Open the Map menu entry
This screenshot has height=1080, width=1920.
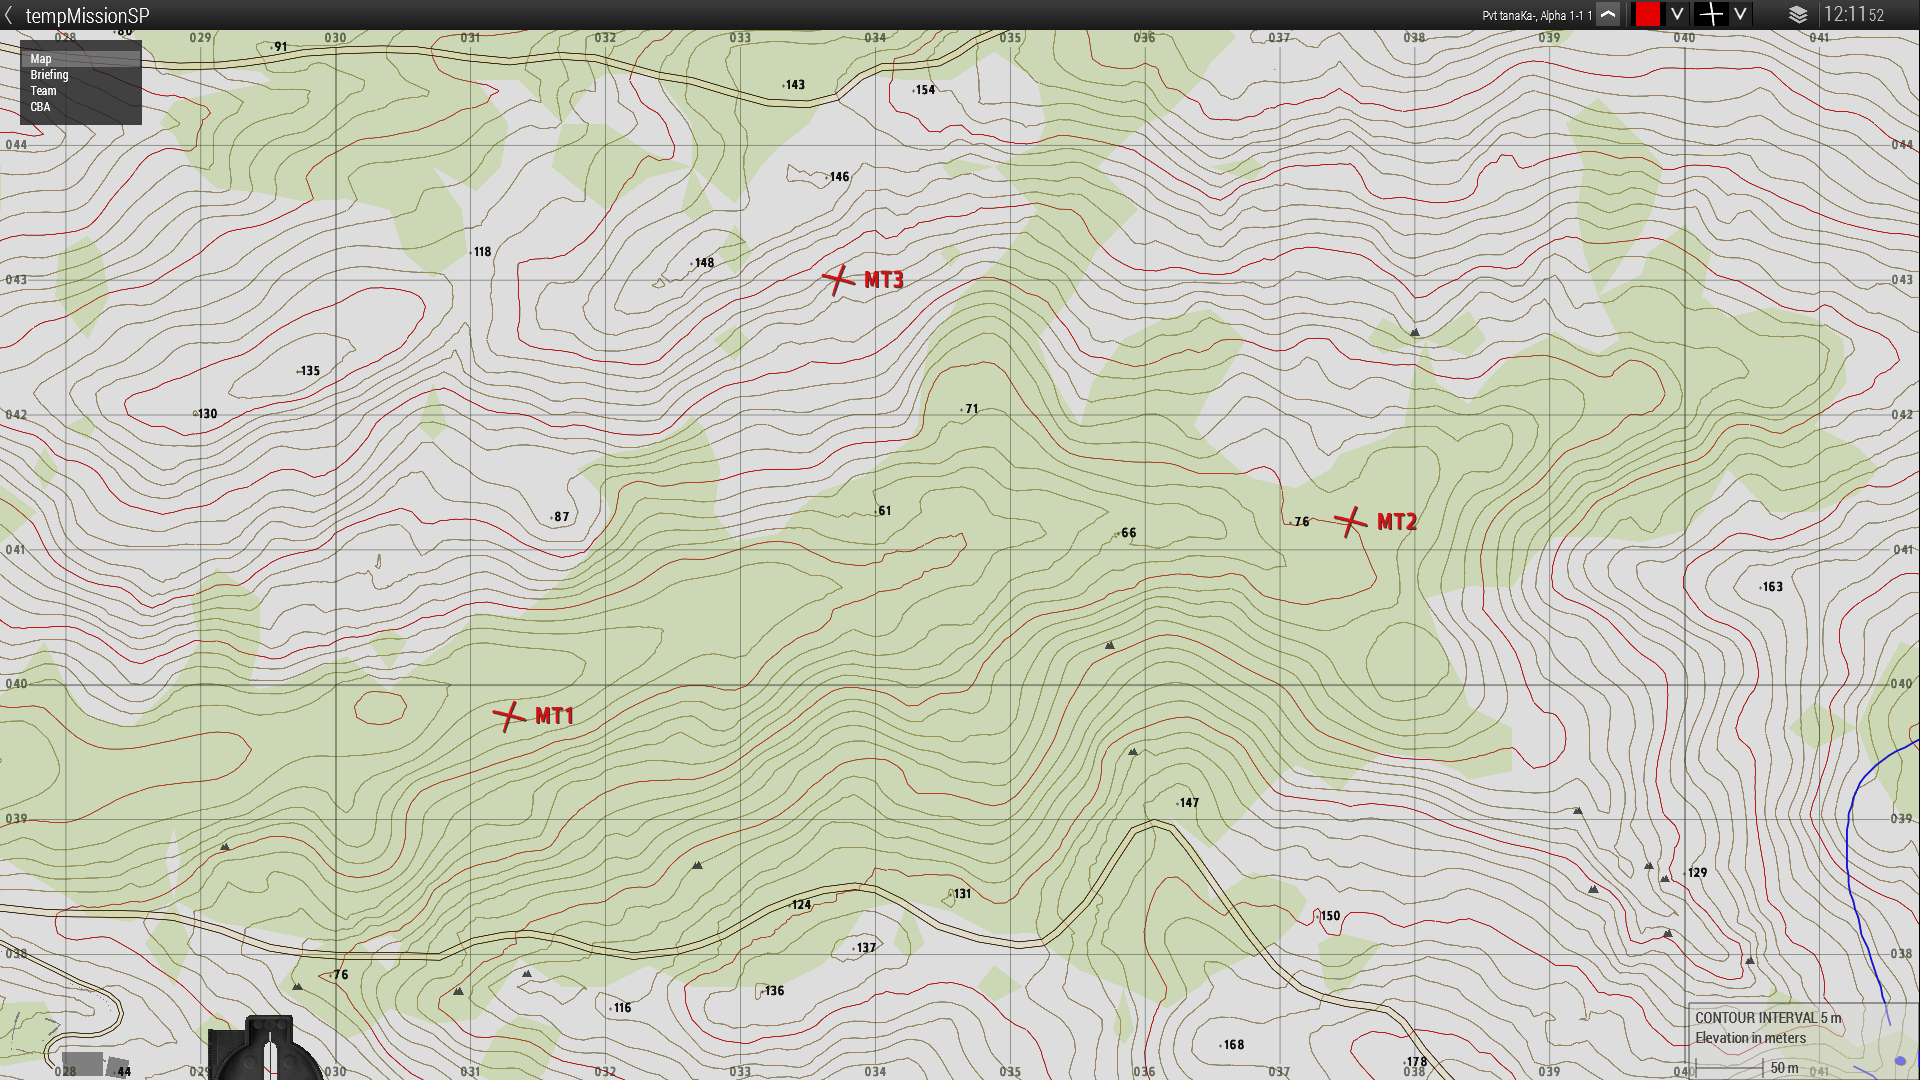[41, 59]
